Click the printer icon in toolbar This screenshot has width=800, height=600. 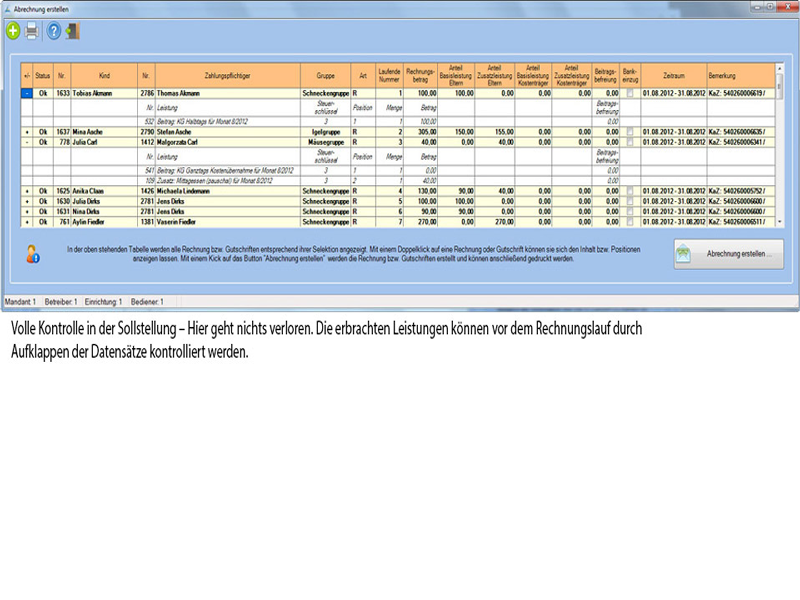[31, 30]
